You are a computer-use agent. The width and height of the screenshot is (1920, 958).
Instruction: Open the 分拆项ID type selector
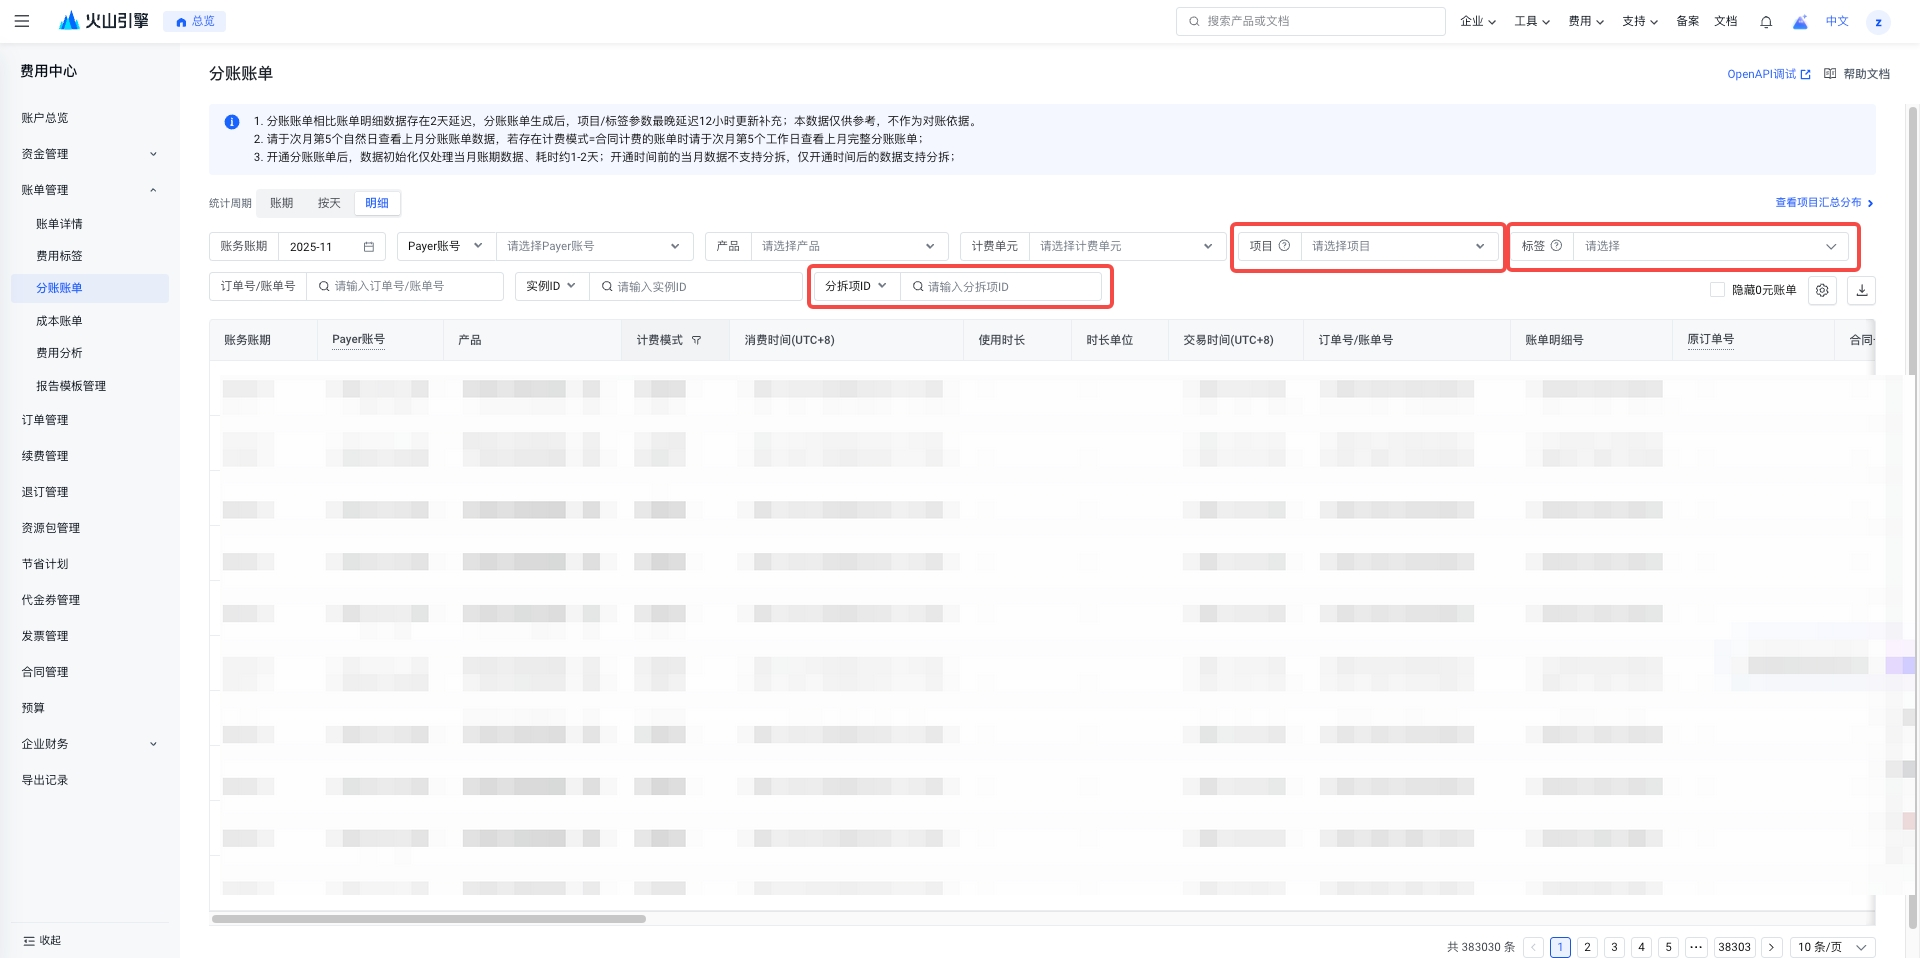(x=856, y=286)
